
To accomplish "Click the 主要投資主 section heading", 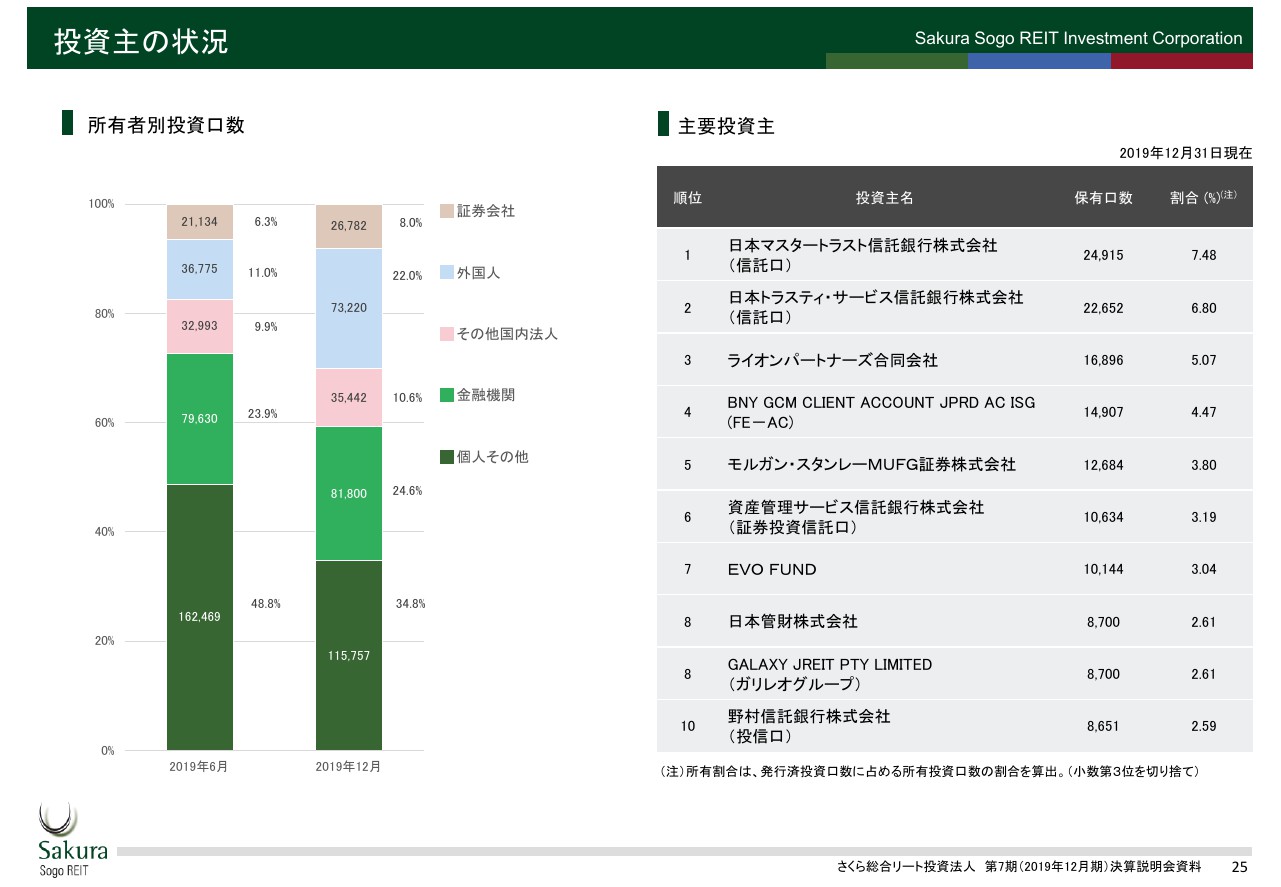I will pyautogui.click(x=726, y=126).
